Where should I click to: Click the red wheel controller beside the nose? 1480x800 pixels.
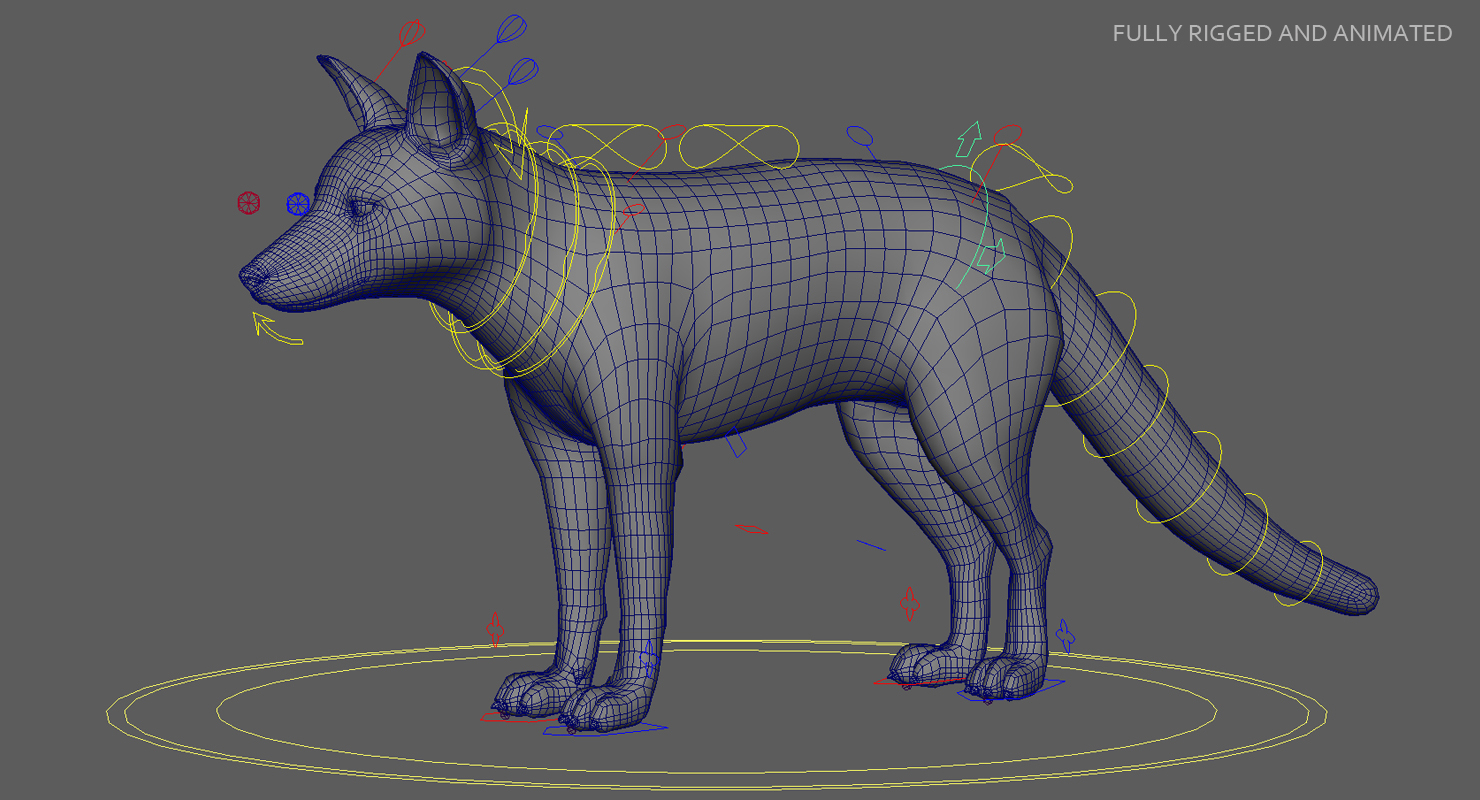tap(249, 202)
